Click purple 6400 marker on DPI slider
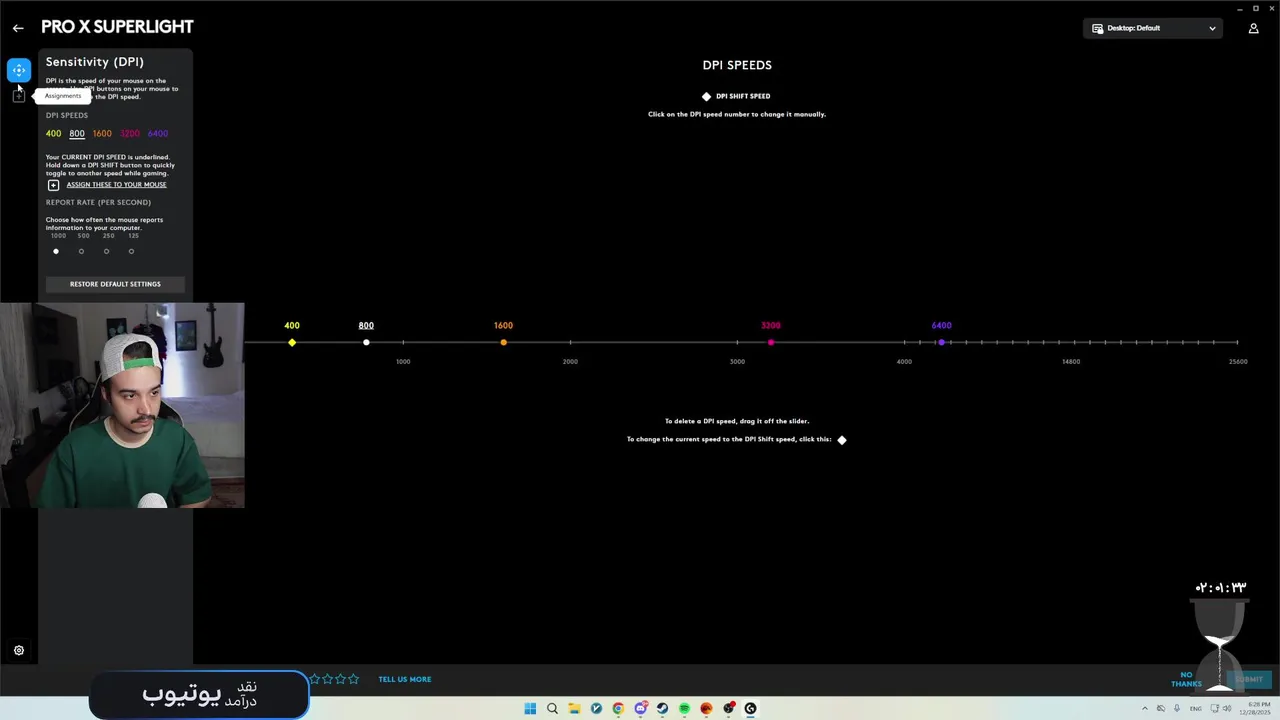1280x720 pixels. point(941,343)
